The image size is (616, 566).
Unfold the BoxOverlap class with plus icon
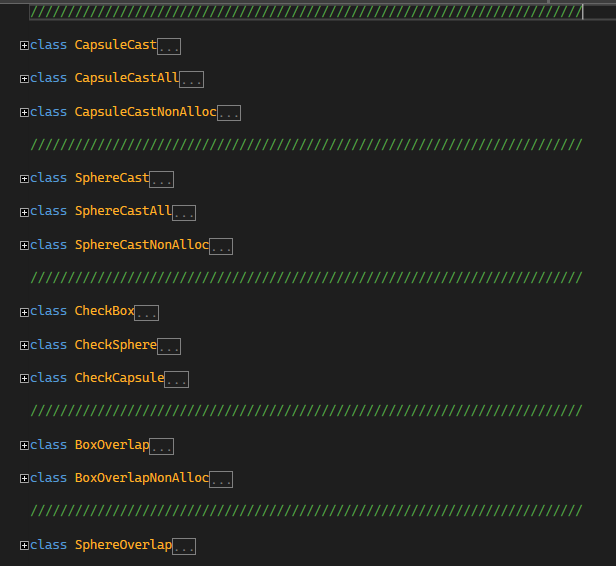click(24, 445)
